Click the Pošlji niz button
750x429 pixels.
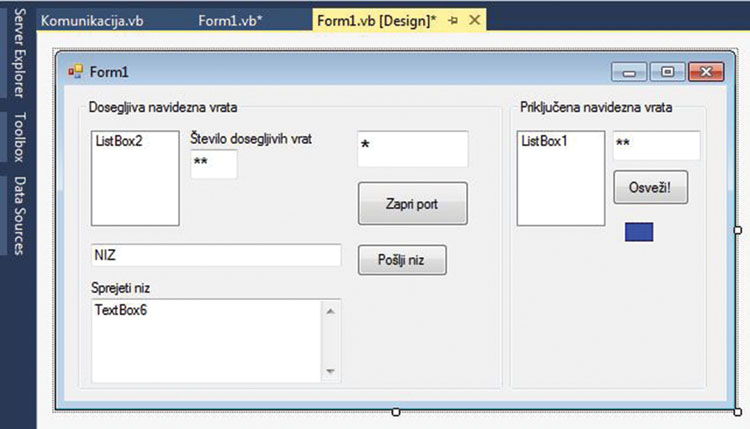click(x=401, y=260)
